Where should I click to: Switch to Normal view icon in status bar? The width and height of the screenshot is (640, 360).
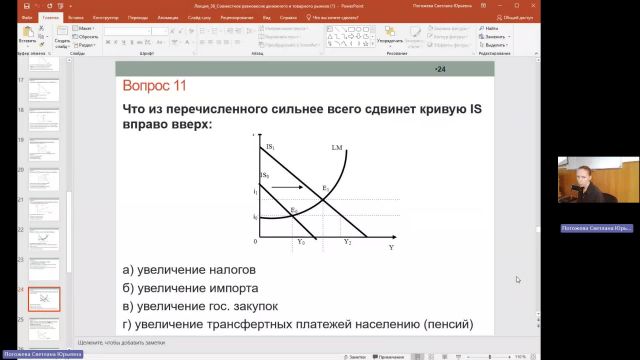(417, 357)
